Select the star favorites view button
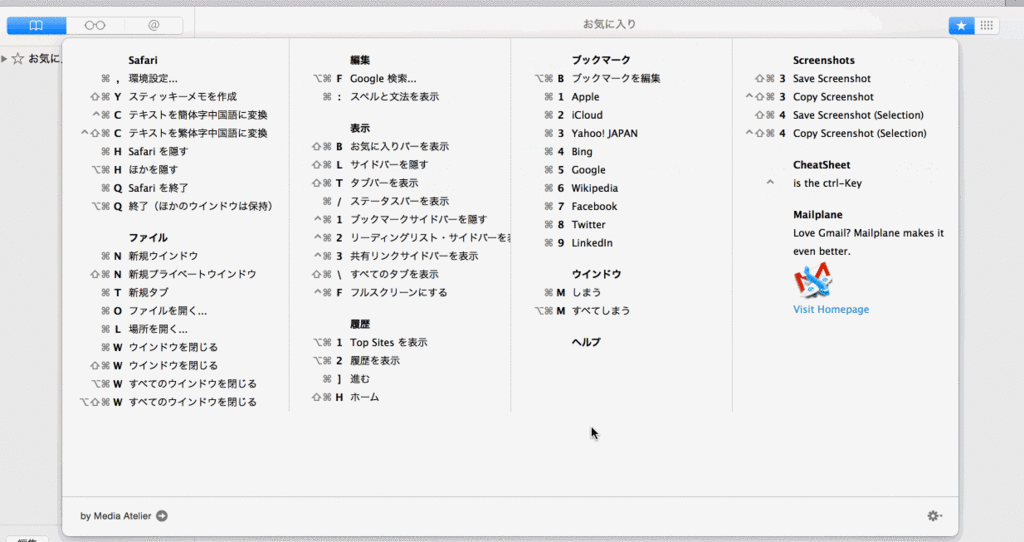The height and width of the screenshot is (542, 1024). [961, 25]
